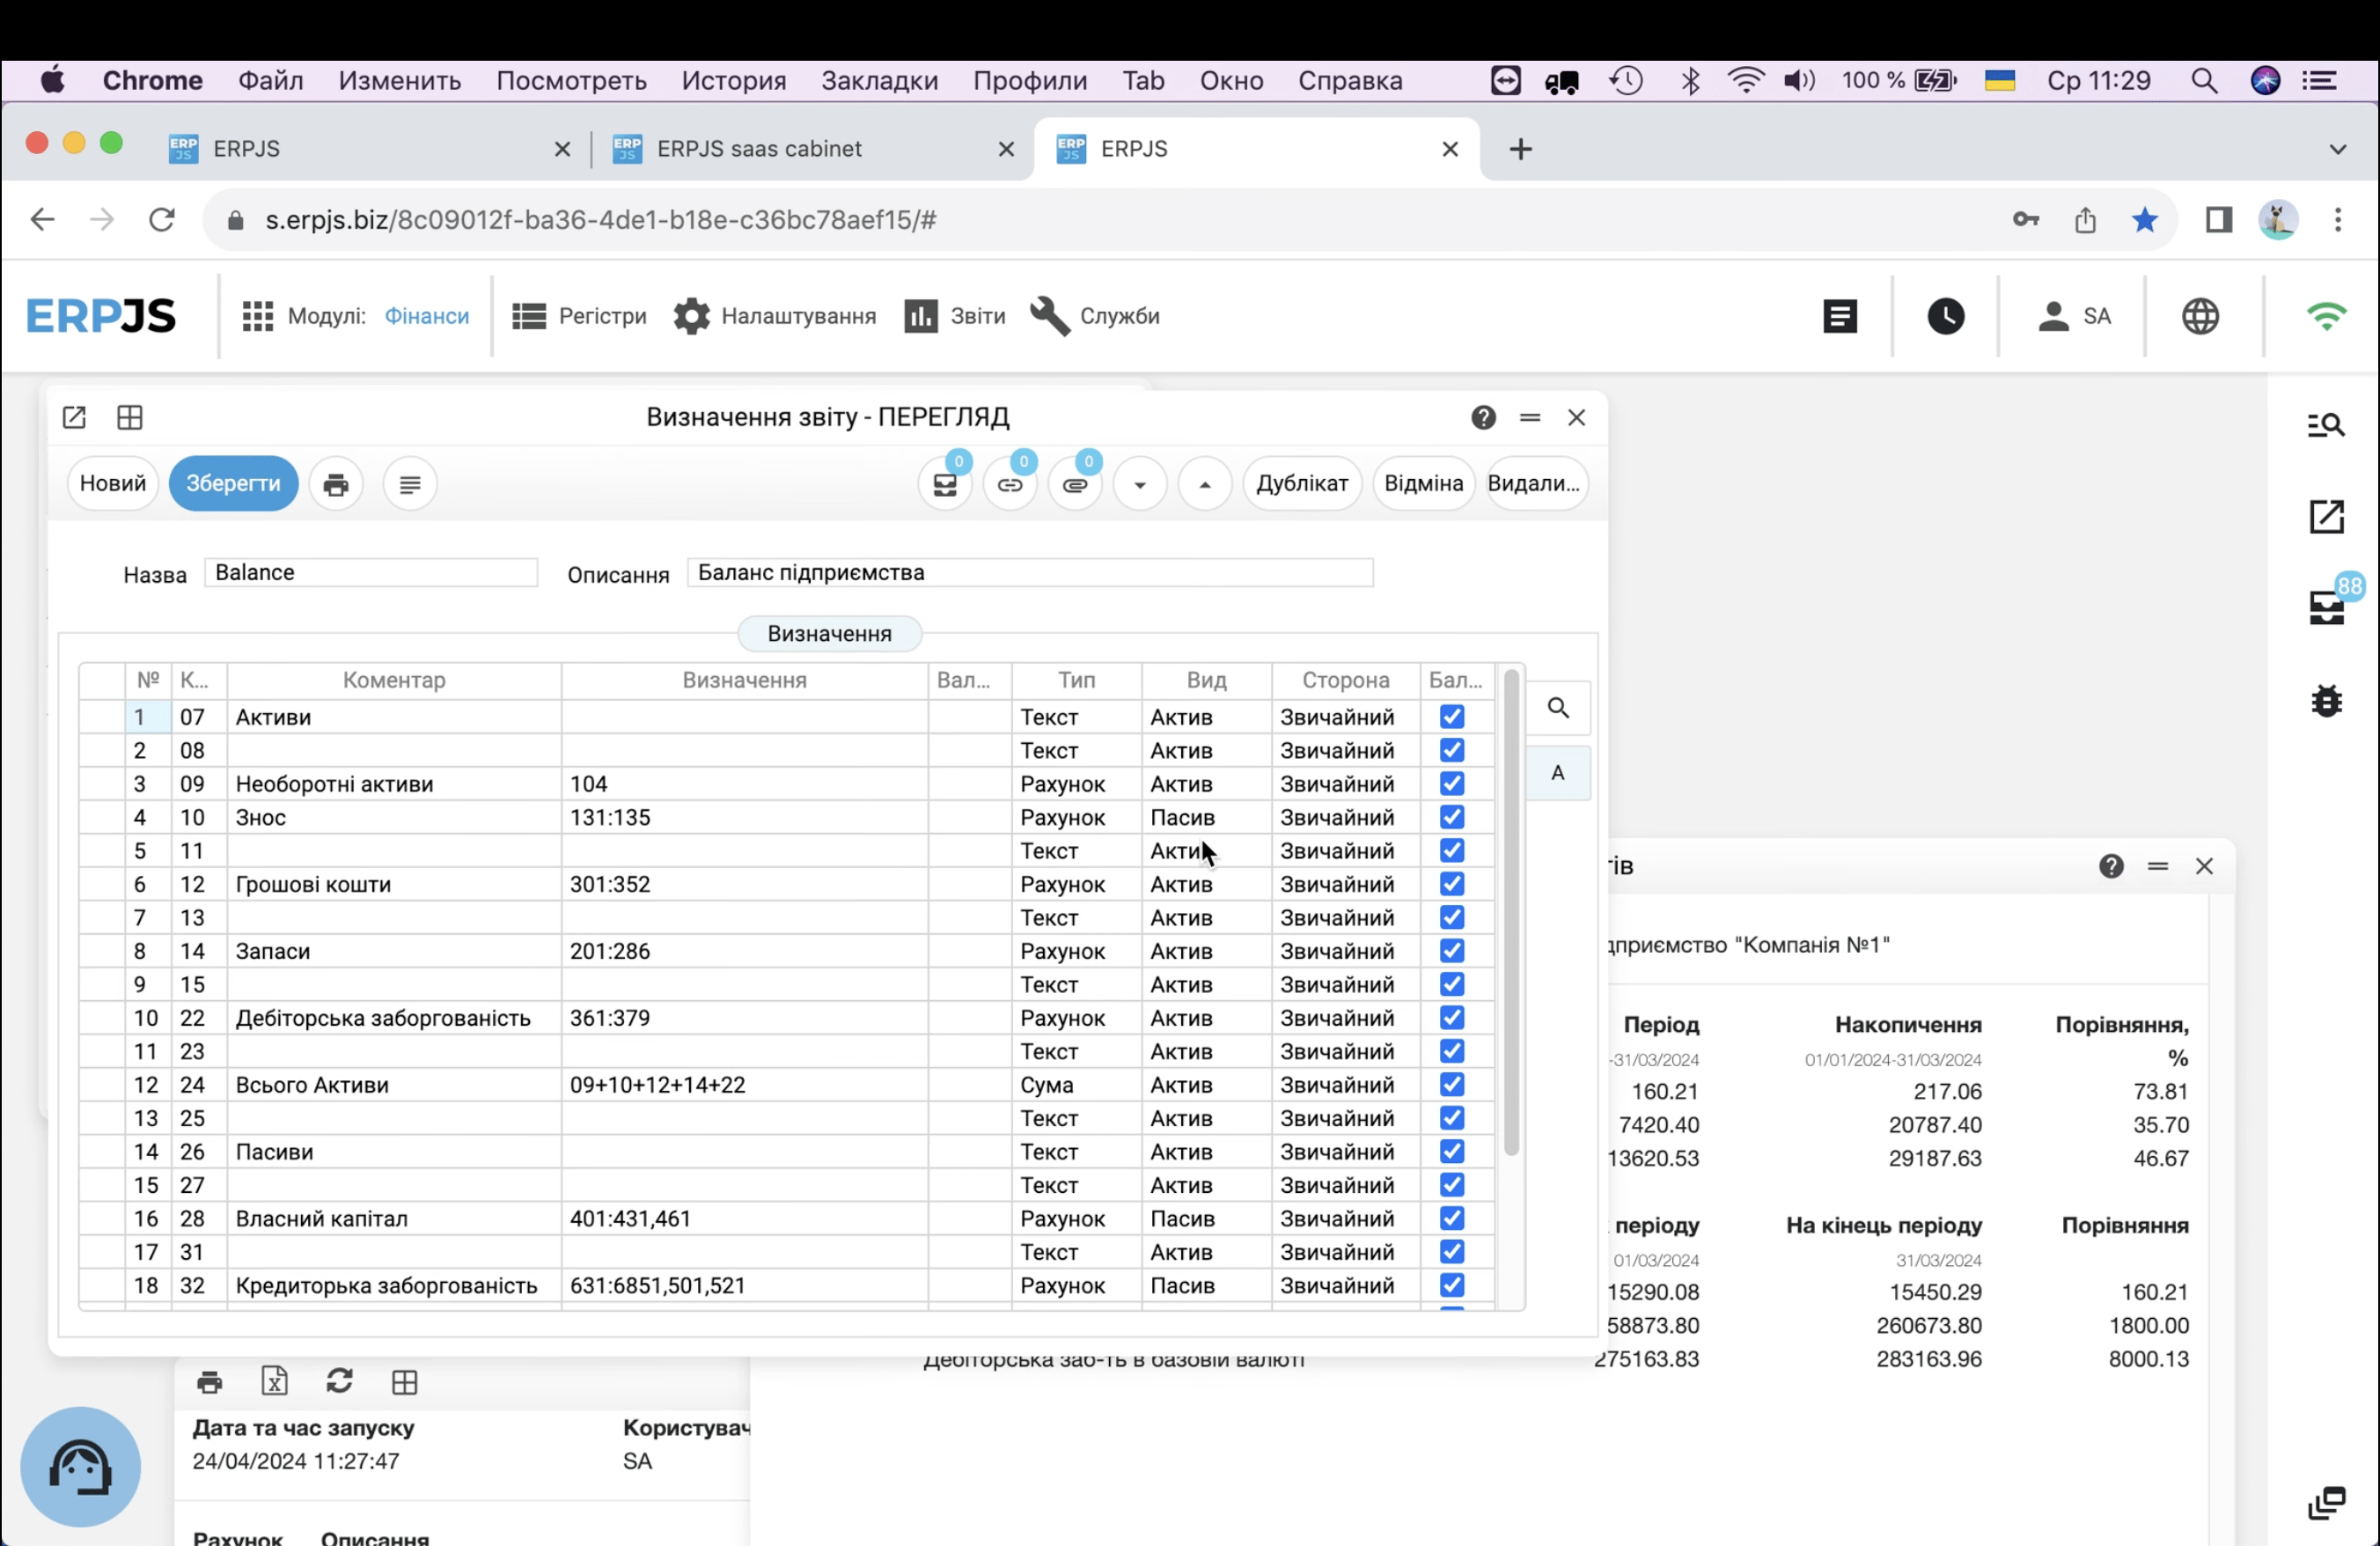Uncheck balance checkbox for Активи row
The height and width of the screenshot is (1546, 2380).
point(1451,717)
